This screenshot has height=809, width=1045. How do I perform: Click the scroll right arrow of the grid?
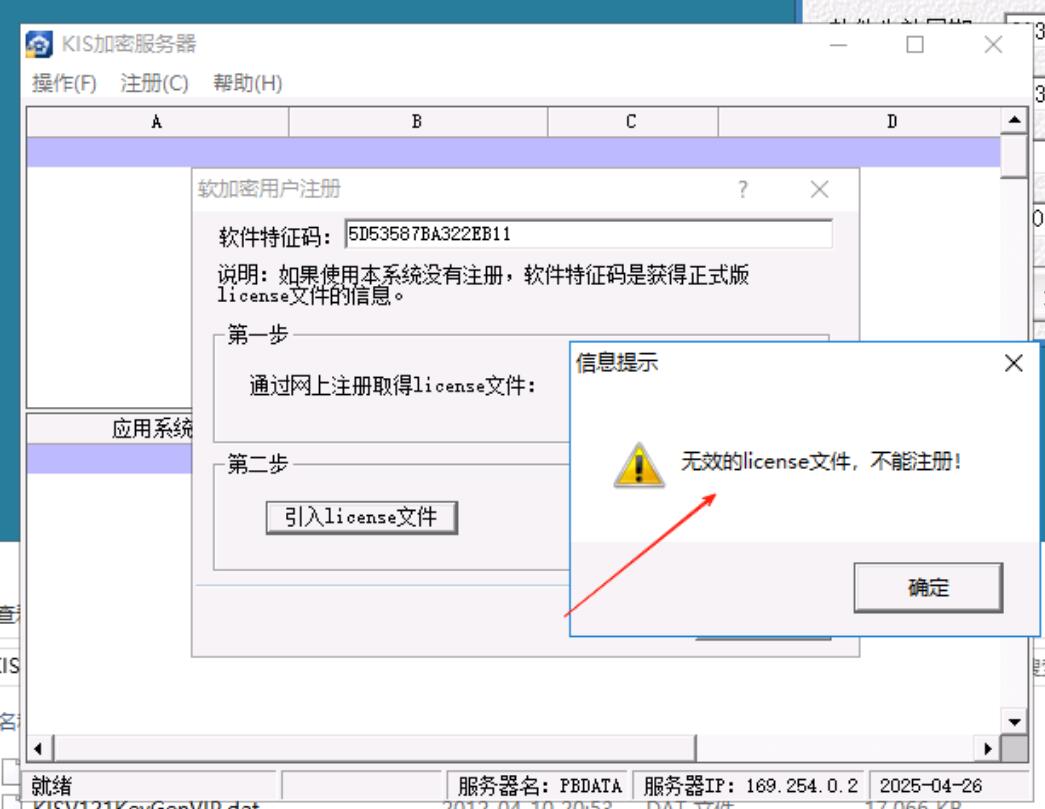pos(988,748)
